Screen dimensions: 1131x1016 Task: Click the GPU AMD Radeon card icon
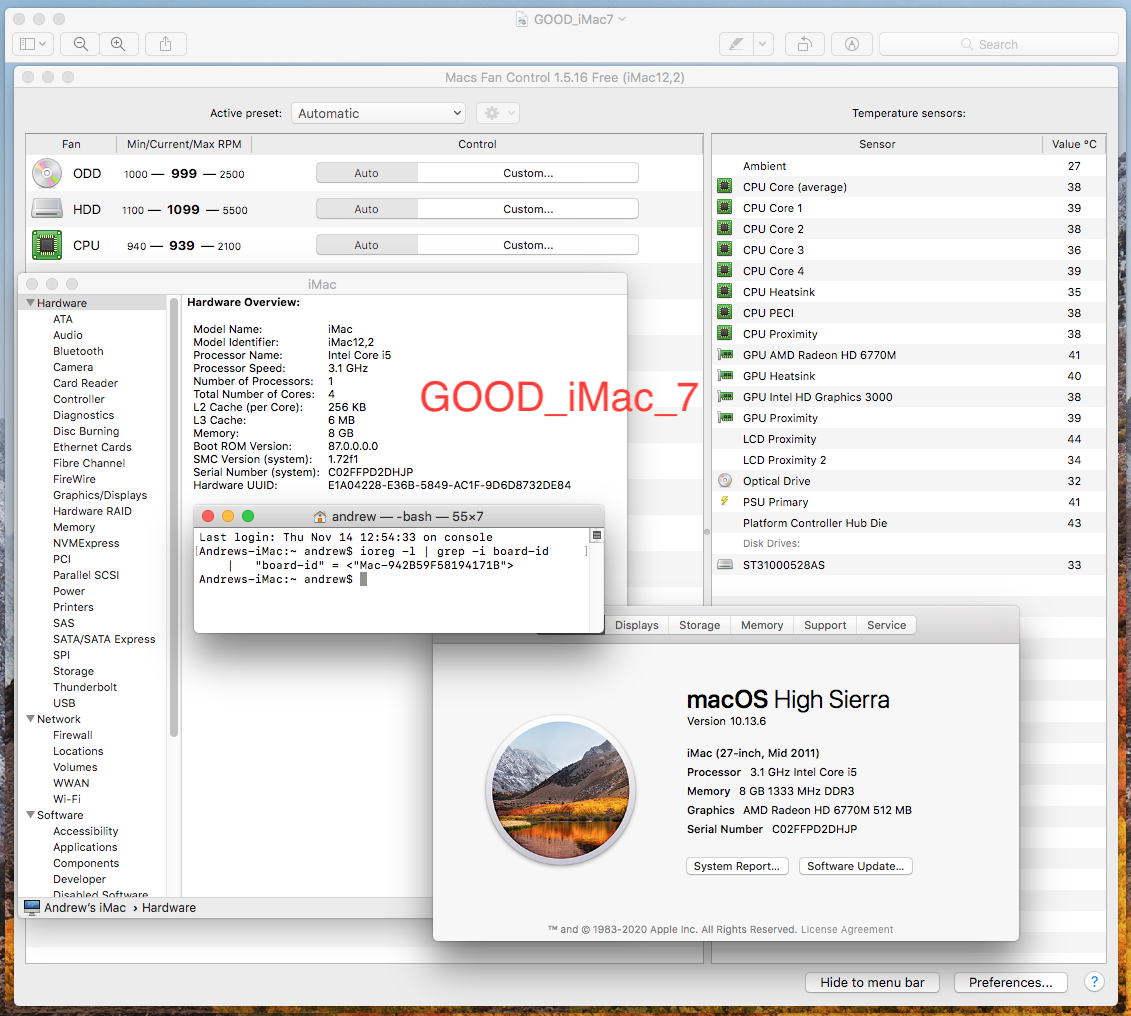[x=725, y=355]
